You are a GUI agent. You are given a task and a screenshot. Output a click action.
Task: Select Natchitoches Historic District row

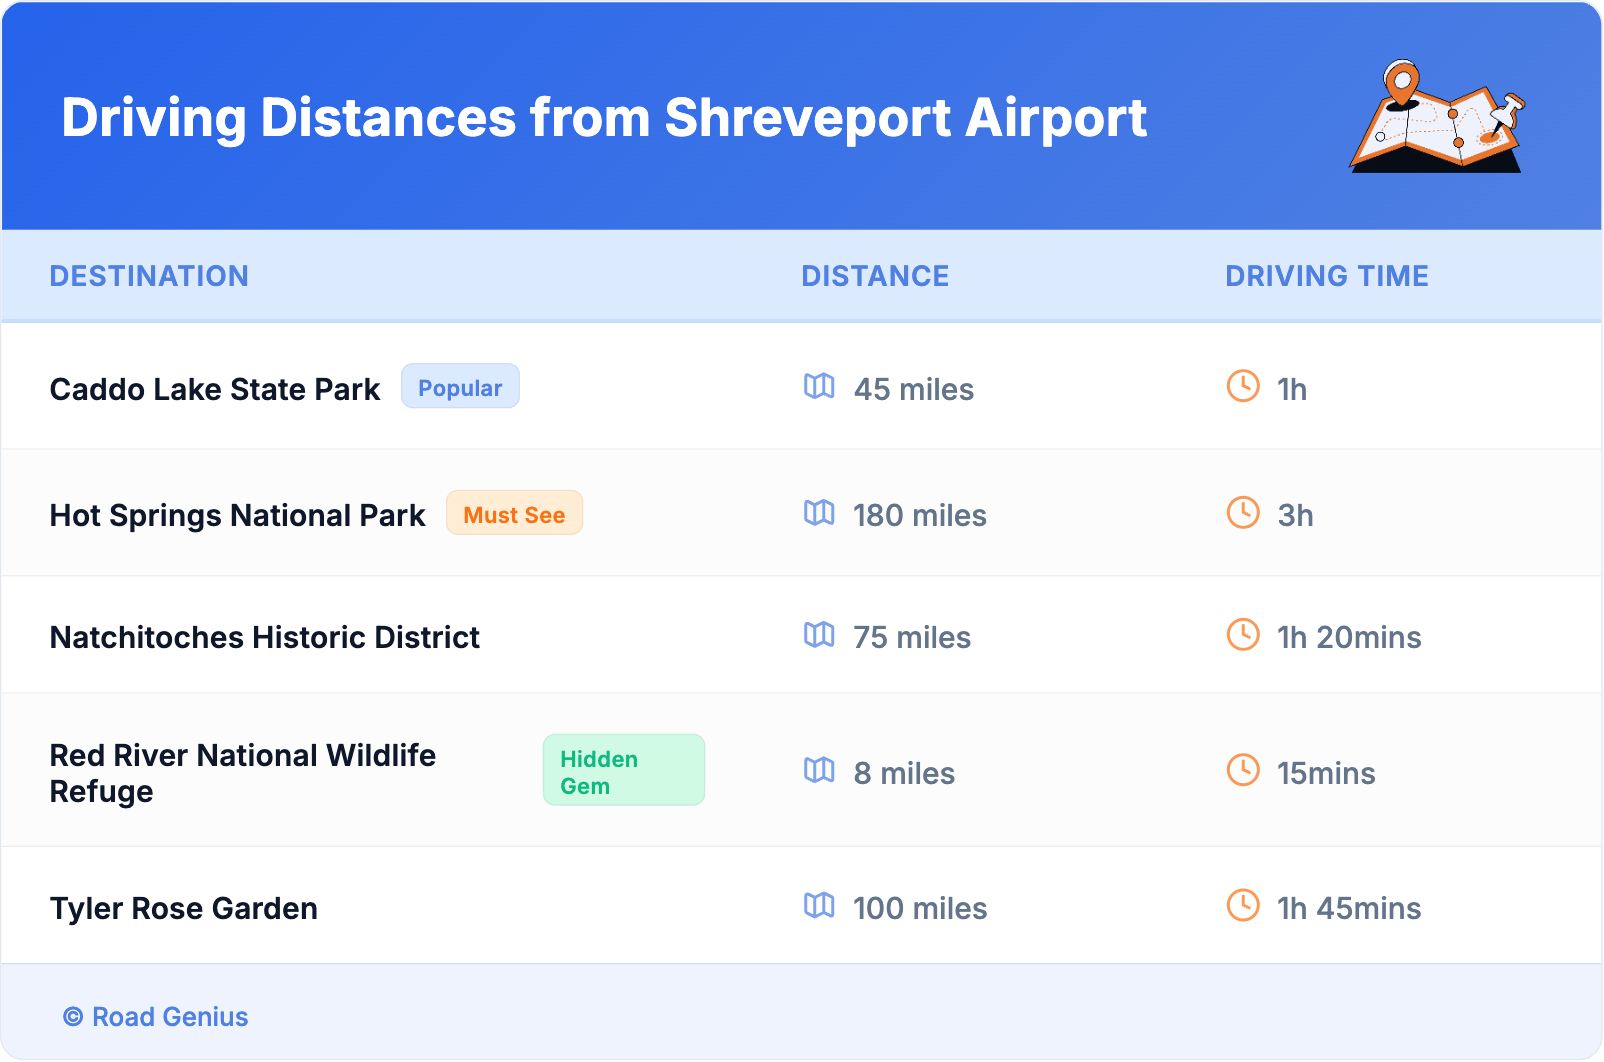[265, 637]
